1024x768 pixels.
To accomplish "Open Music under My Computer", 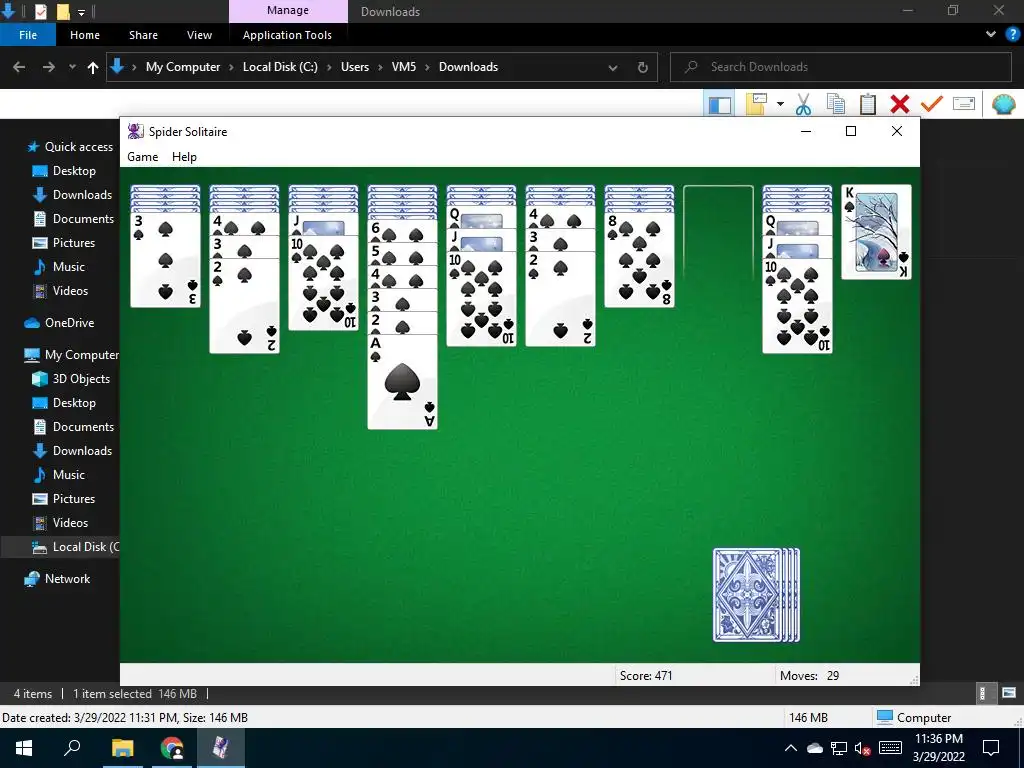I will point(59,475).
